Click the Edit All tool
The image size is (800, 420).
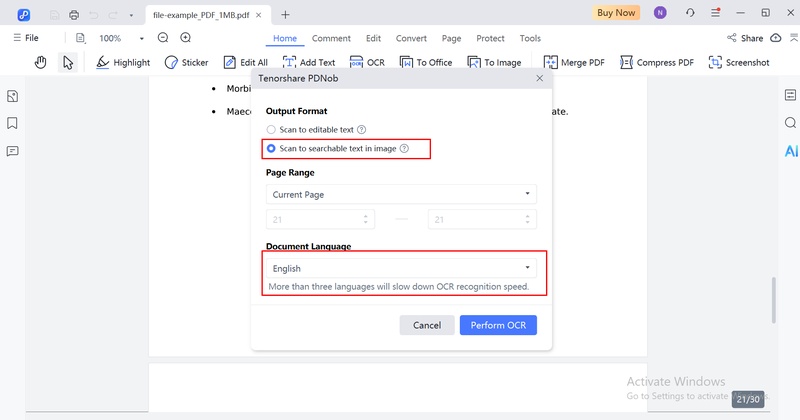click(x=245, y=62)
